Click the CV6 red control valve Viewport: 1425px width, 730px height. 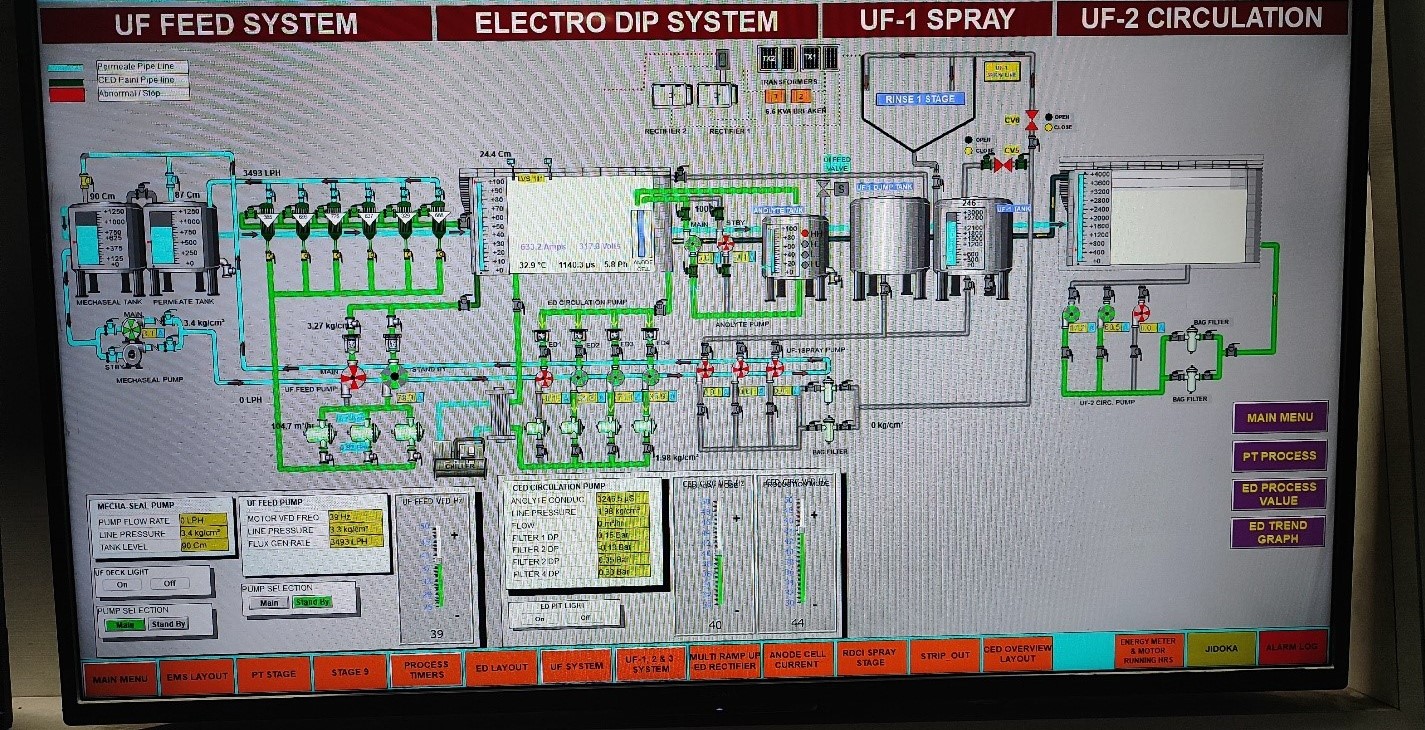[1032, 119]
